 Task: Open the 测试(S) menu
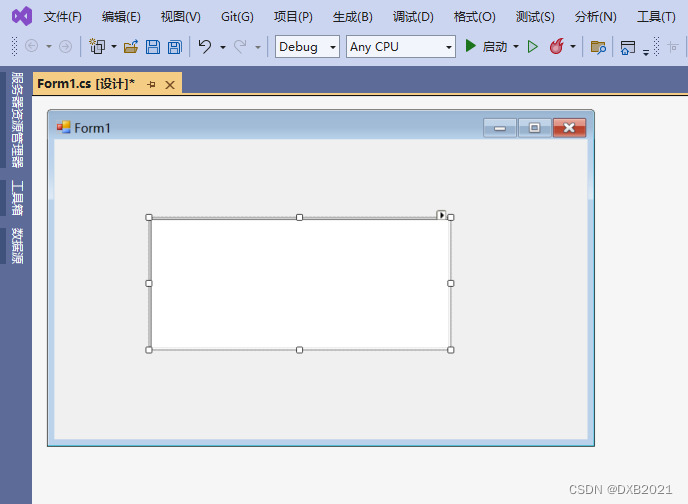coord(535,17)
